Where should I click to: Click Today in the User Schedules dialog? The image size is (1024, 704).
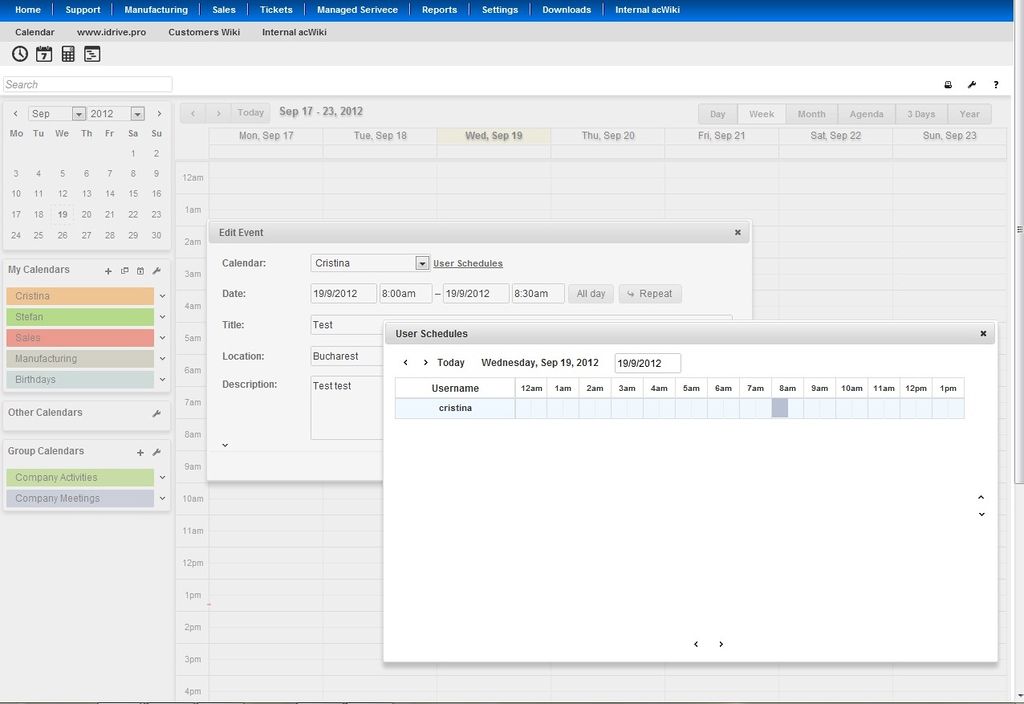pos(451,363)
